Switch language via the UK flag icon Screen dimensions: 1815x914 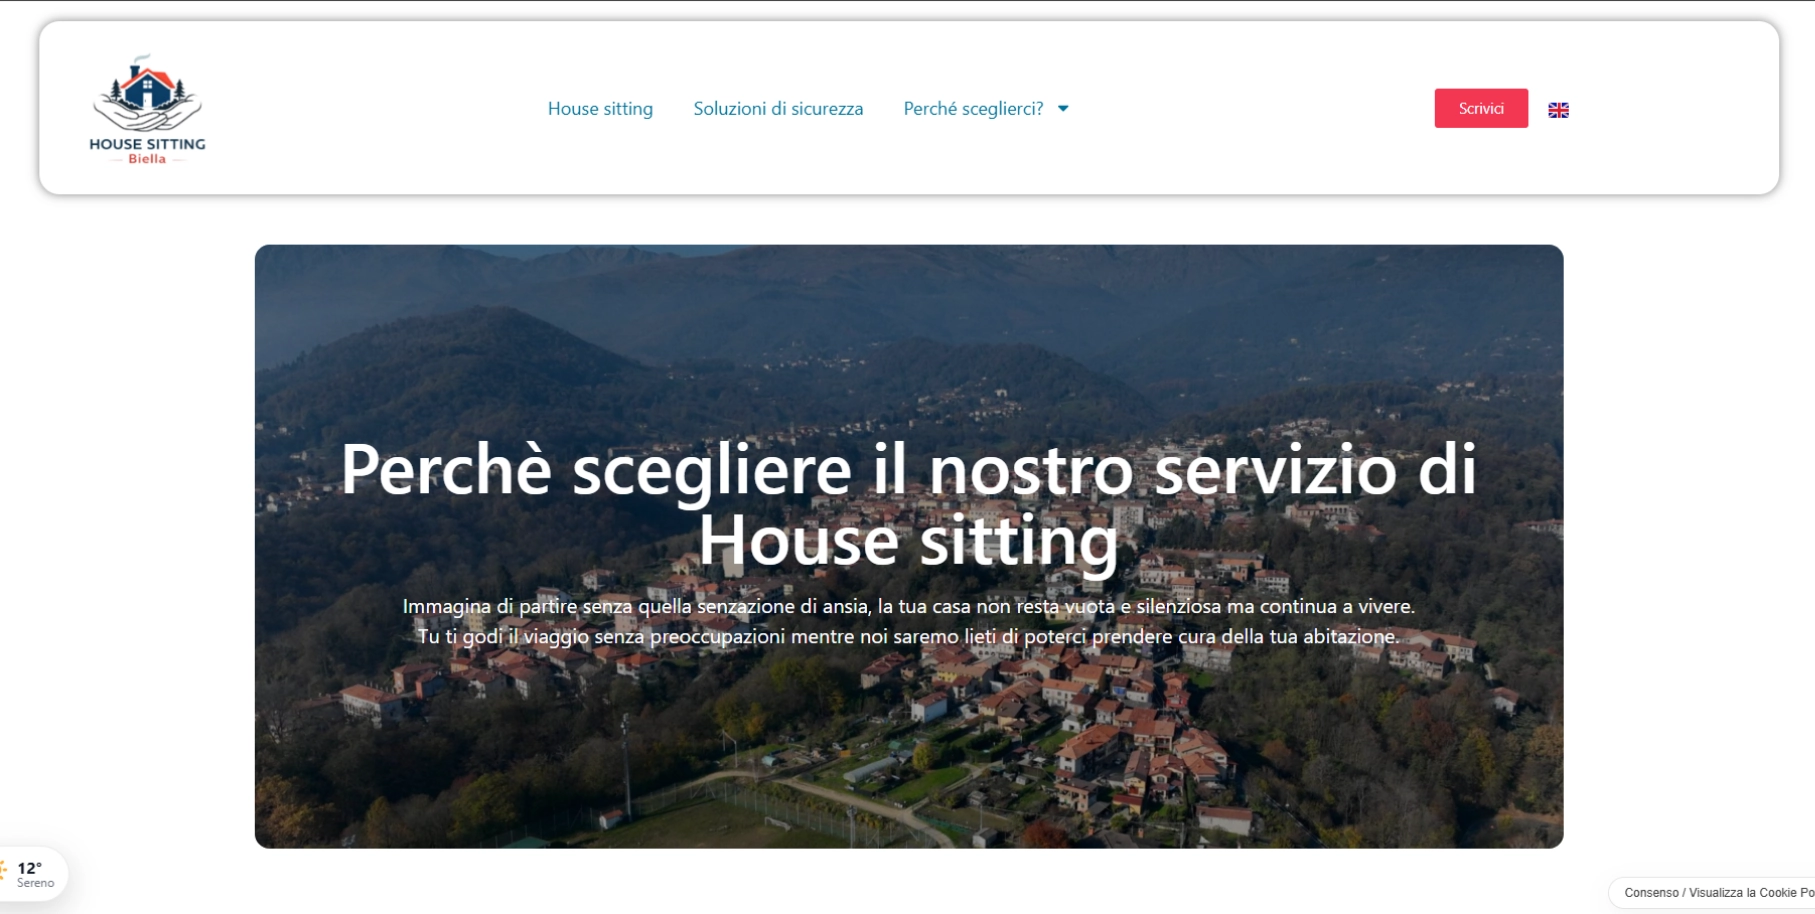[x=1558, y=110]
